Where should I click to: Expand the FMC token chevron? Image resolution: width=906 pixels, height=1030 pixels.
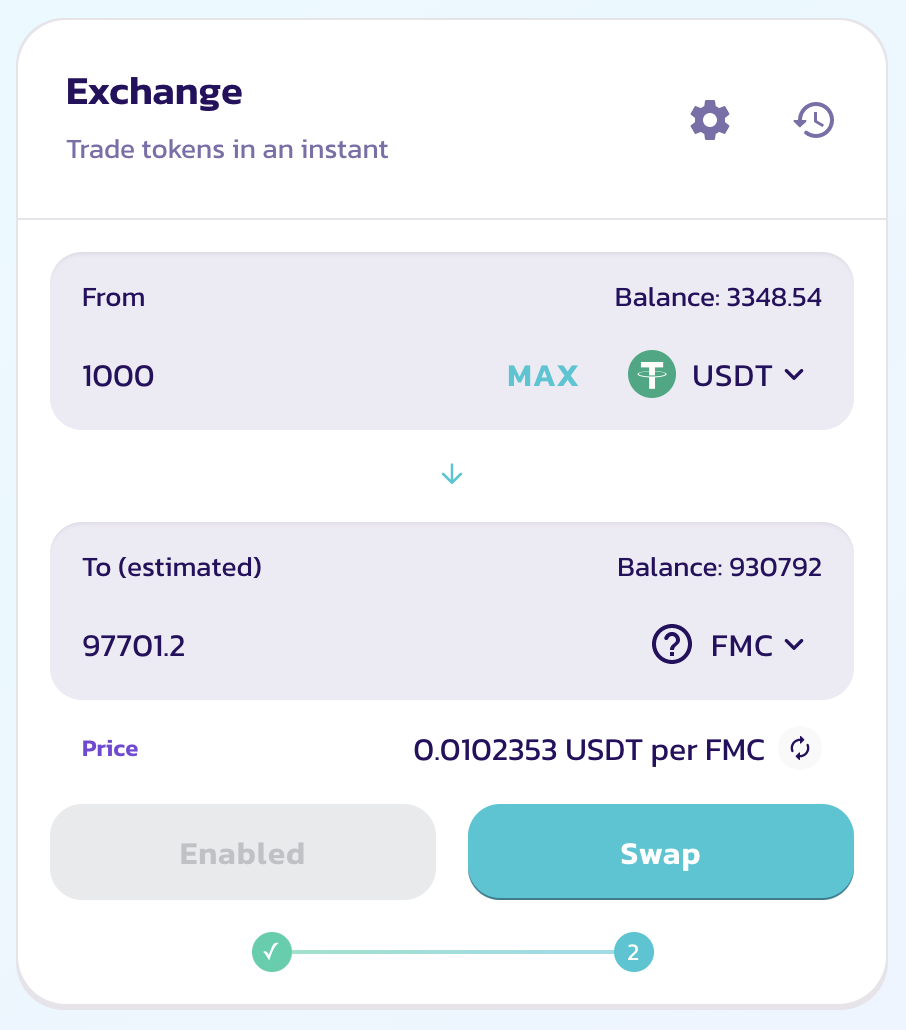pyautogui.click(x=794, y=644)
